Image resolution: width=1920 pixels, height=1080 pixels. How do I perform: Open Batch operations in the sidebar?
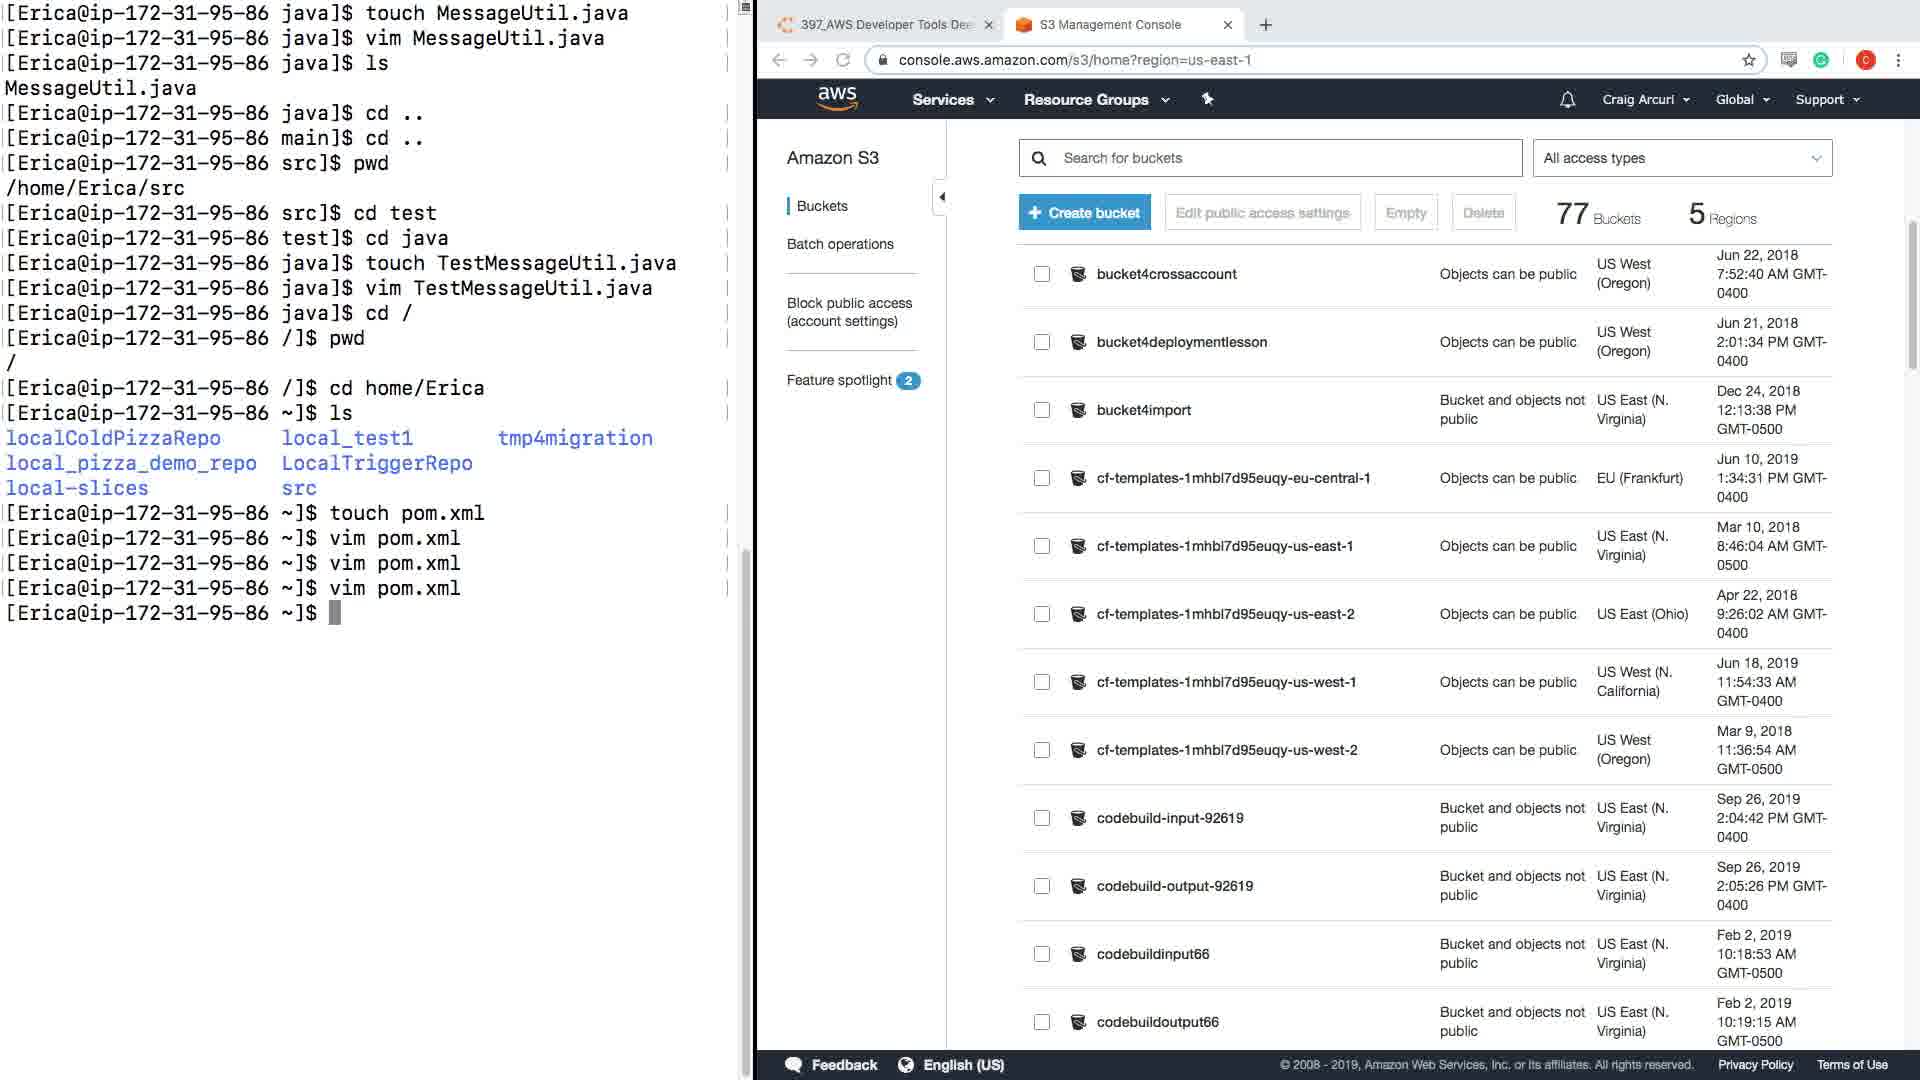point(840,244)
